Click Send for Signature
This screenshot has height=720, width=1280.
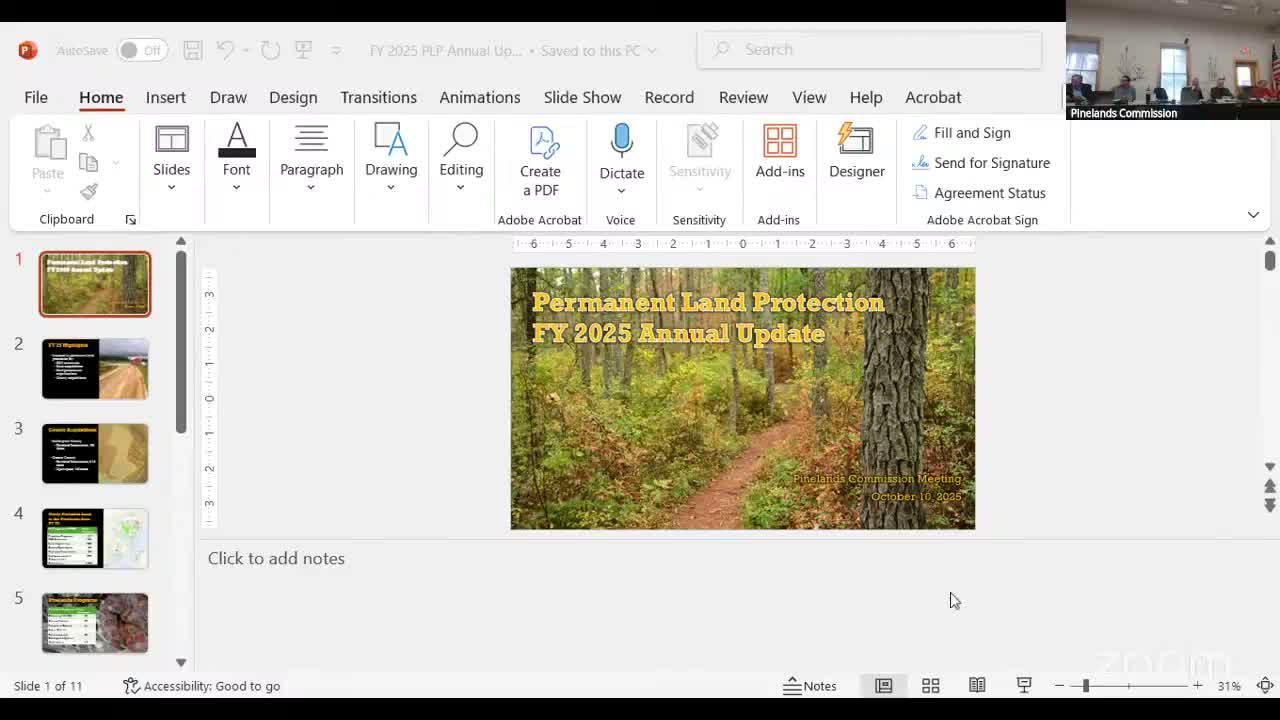click(x=991, y=163)
